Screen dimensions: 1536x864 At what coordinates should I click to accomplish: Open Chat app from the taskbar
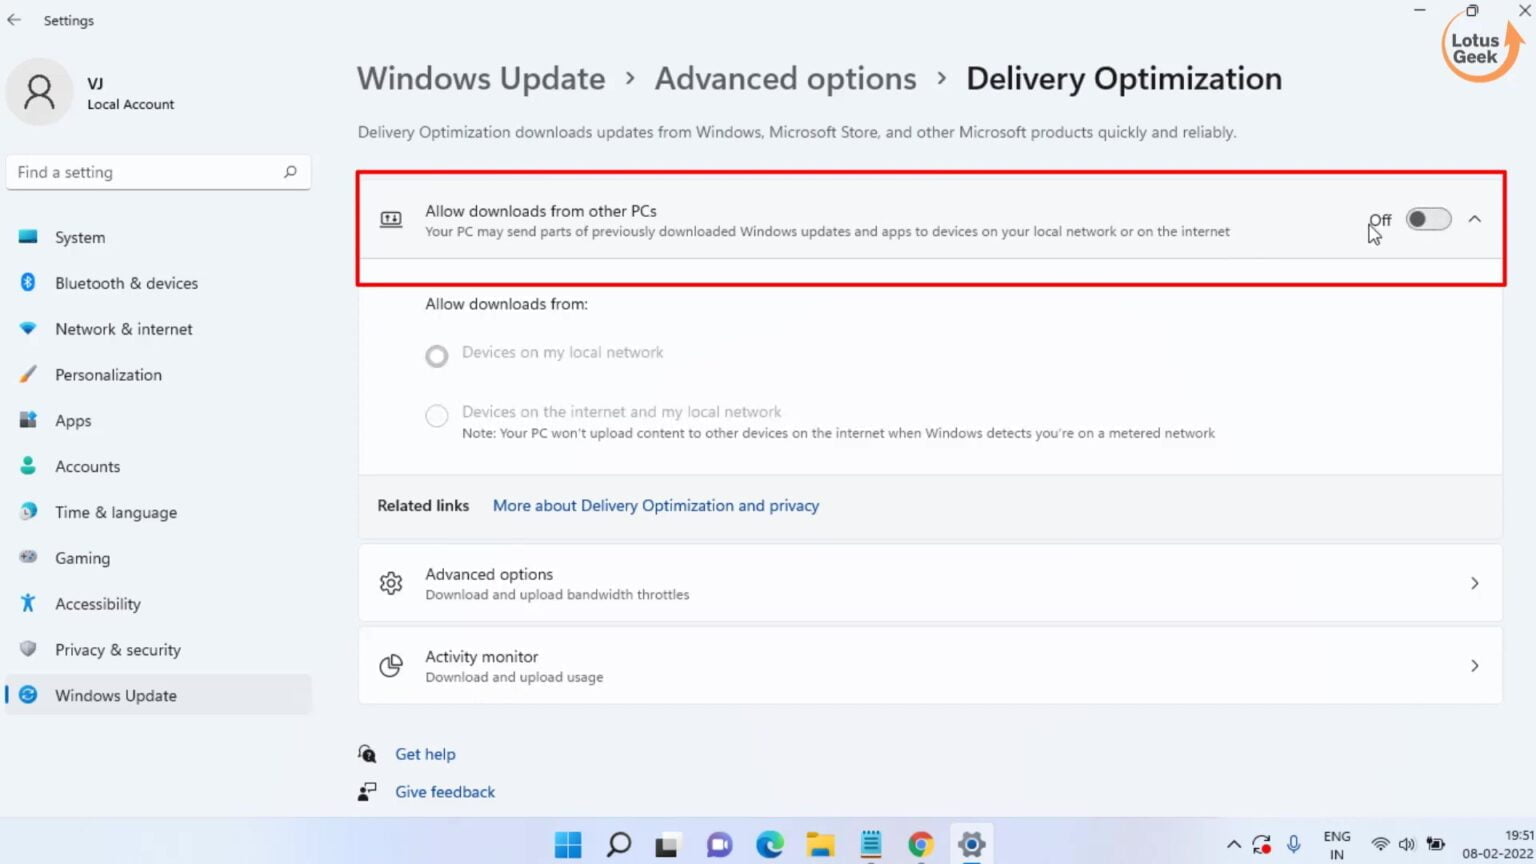coord(719,845)
